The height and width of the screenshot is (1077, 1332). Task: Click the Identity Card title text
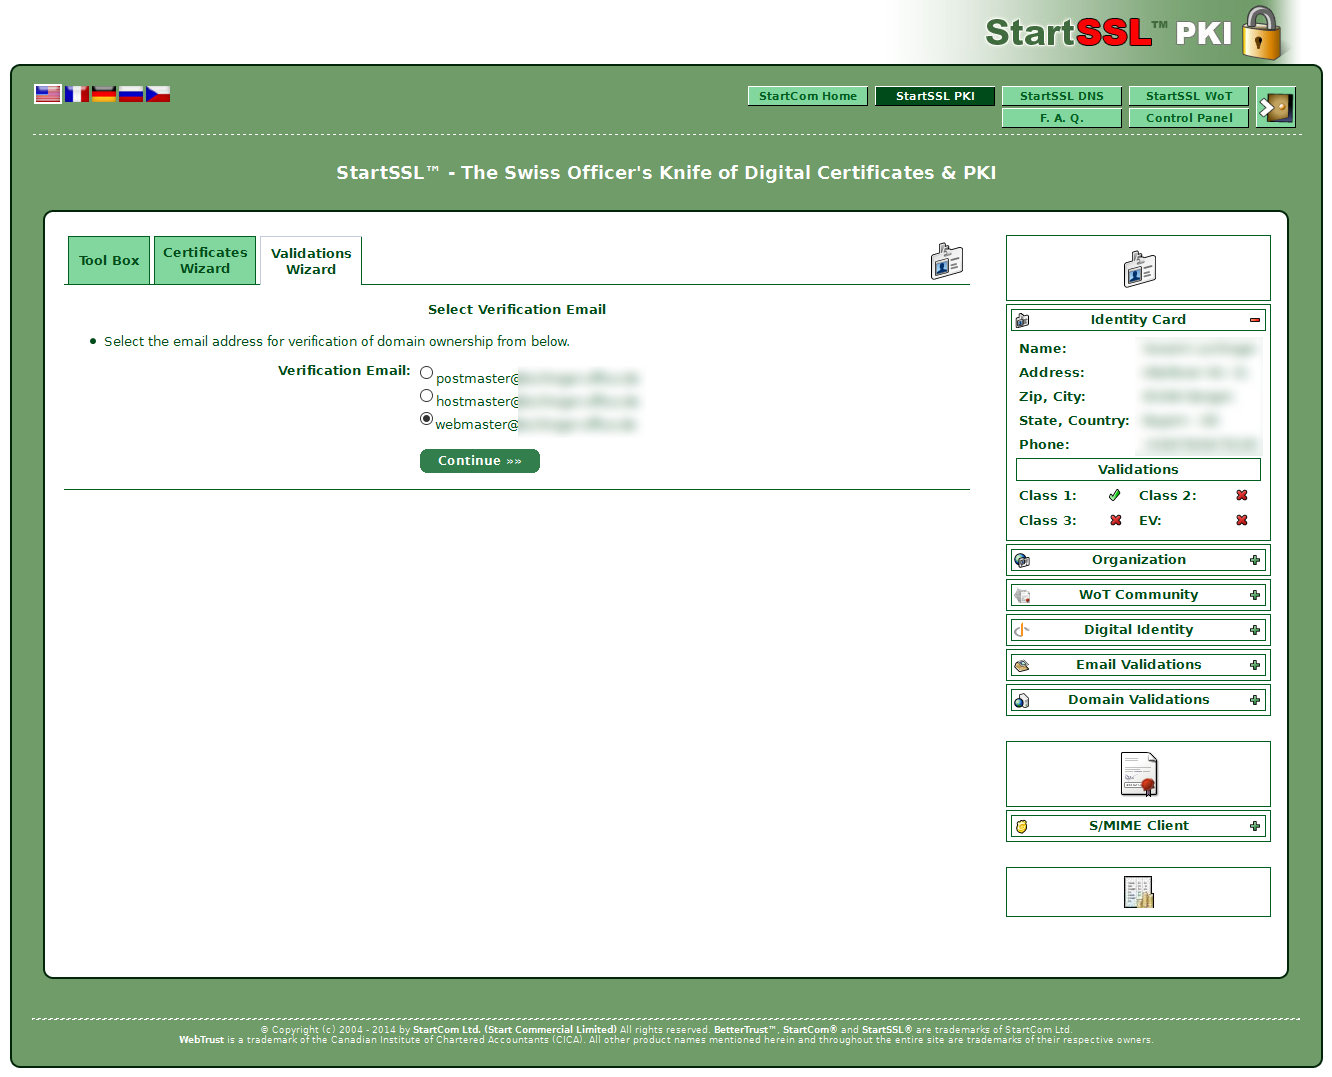1138,320
